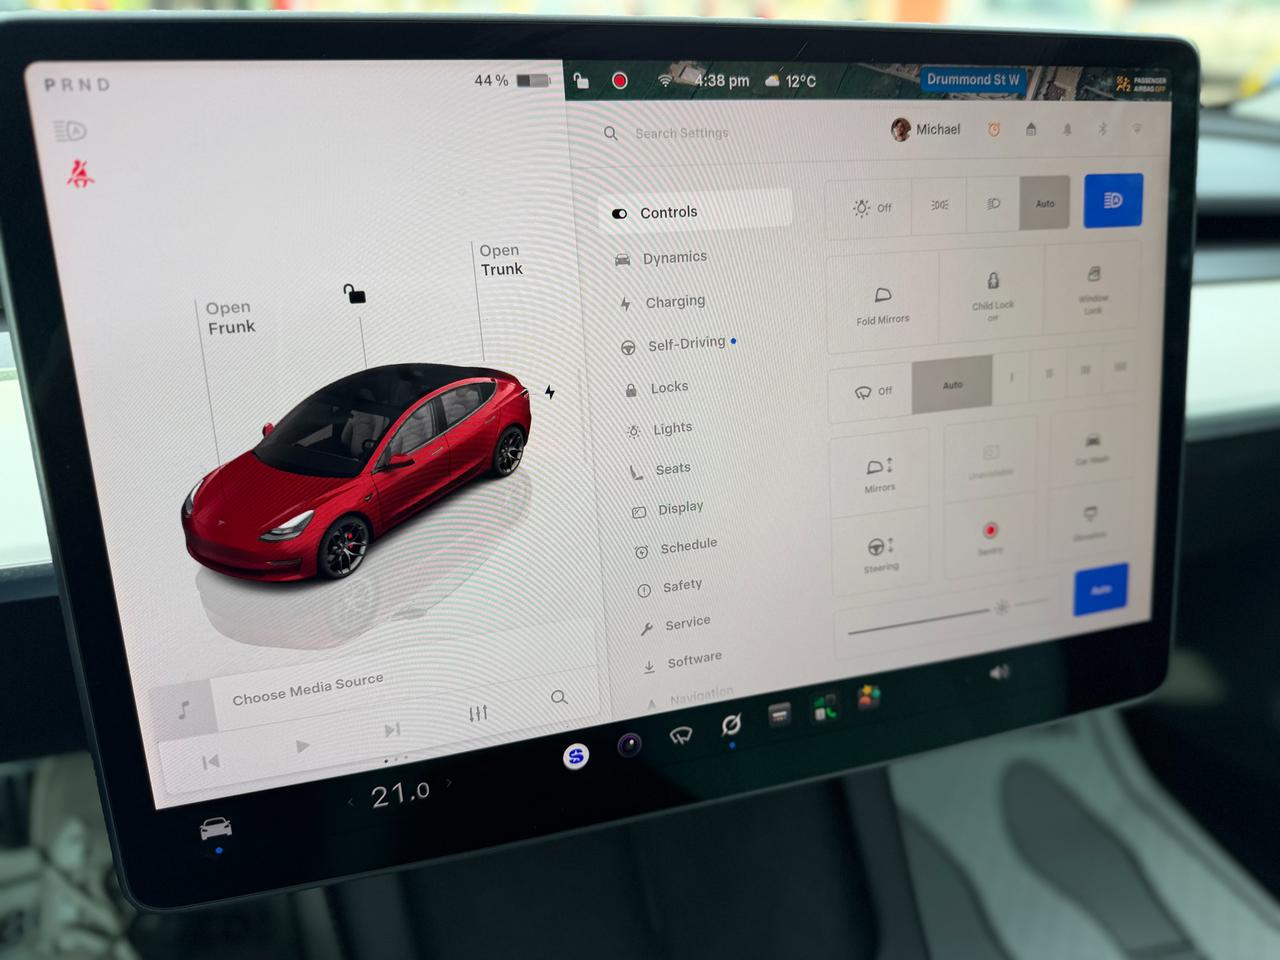Screen dimensions: 1280x960
Task: Tap the charge port lightning bolt icon
Action: [550, 392]
